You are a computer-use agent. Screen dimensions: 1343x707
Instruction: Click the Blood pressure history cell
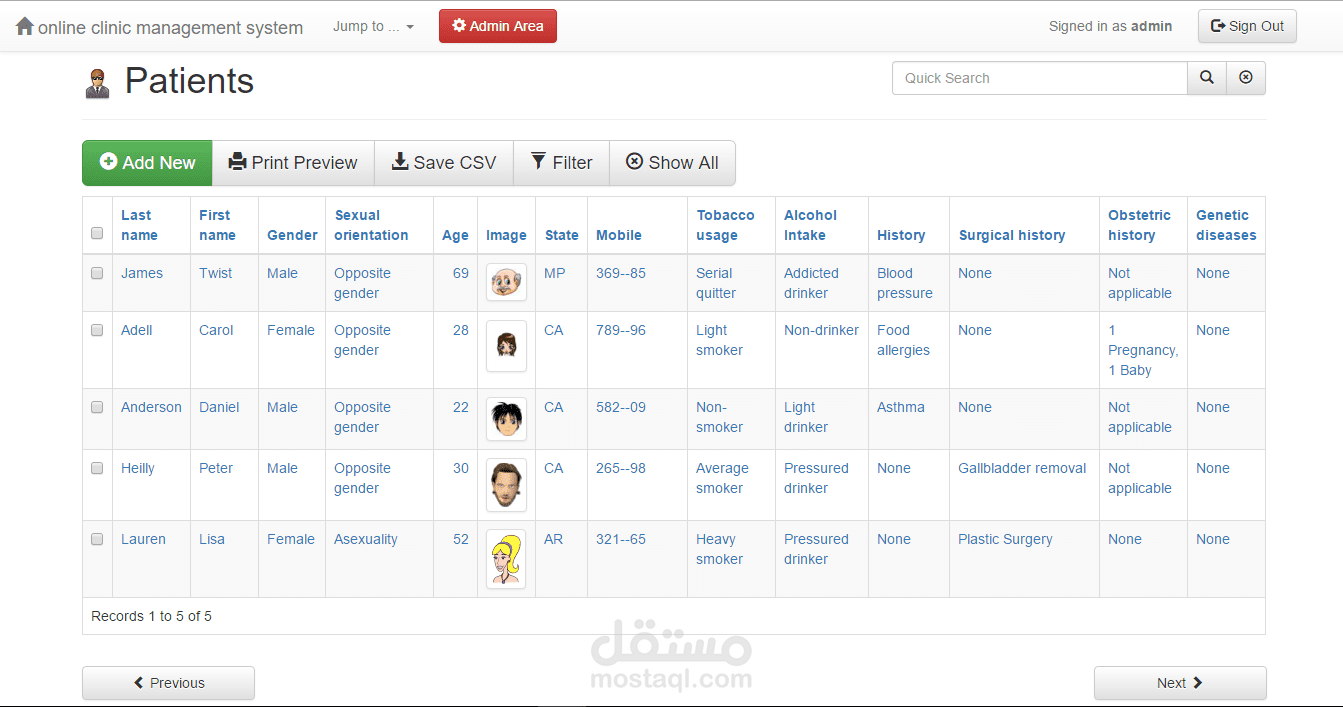pyautogui.click(x=905, y=283)
